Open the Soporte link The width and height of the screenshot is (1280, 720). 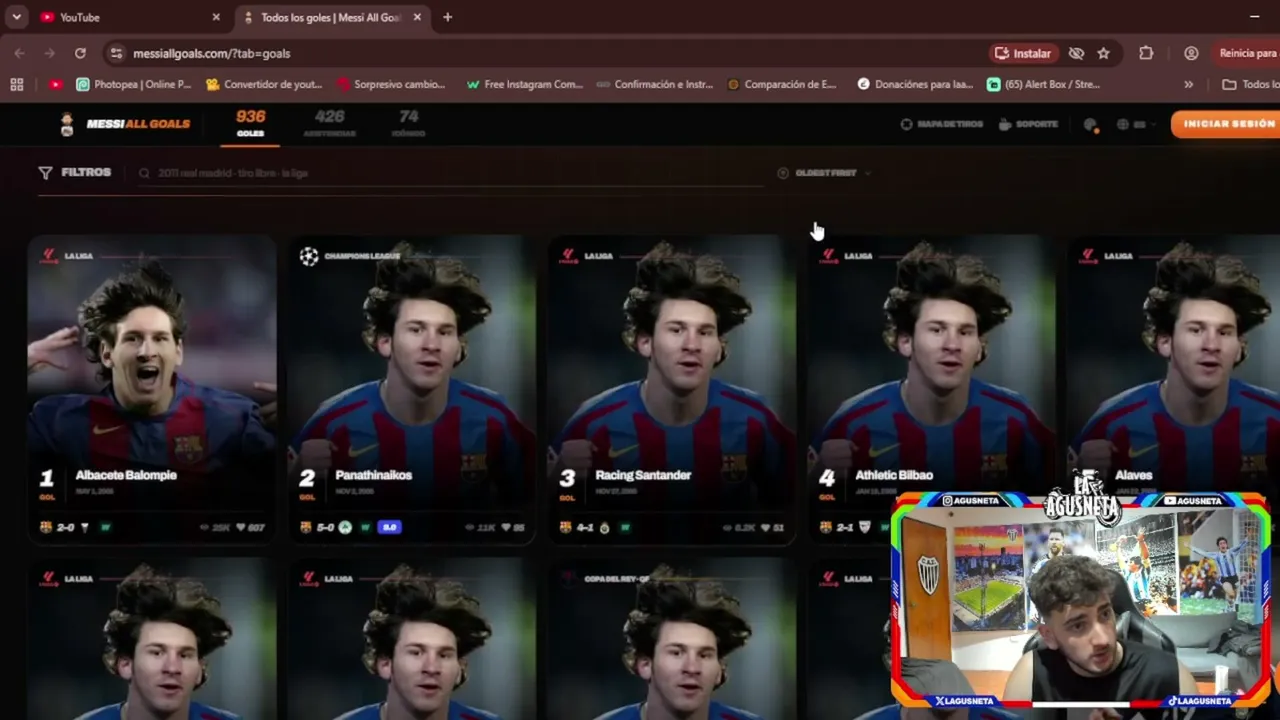point(1029,124)
